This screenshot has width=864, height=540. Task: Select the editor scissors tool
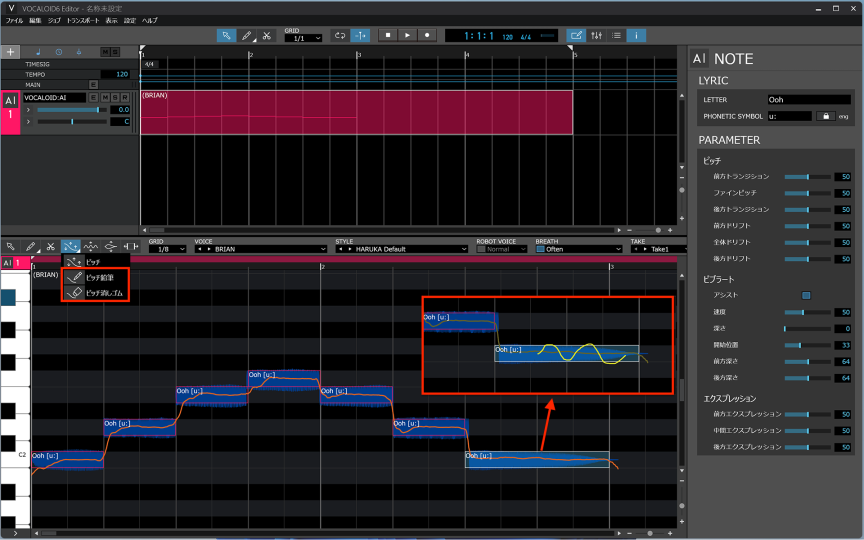pos(51,246)
